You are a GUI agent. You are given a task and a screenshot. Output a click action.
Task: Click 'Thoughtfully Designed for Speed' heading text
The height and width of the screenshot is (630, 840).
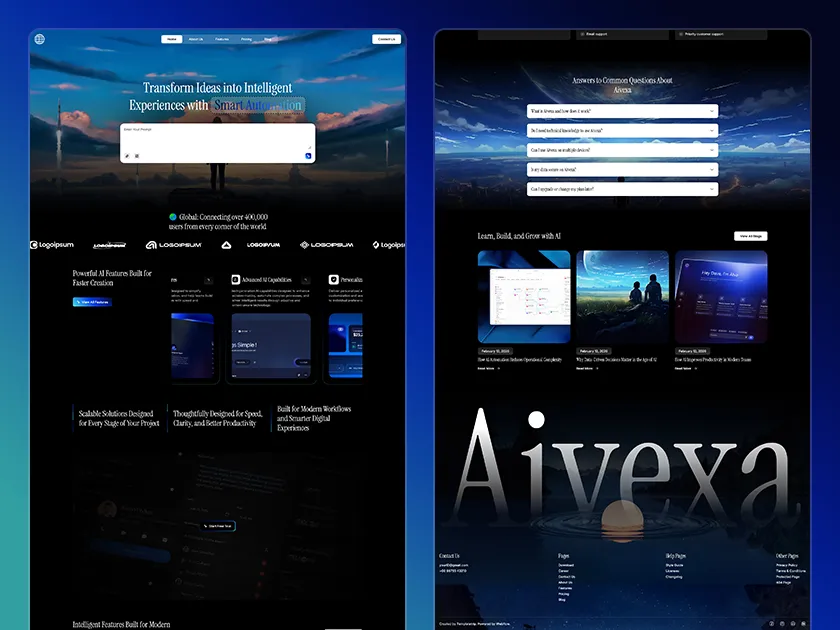[218, 418]
